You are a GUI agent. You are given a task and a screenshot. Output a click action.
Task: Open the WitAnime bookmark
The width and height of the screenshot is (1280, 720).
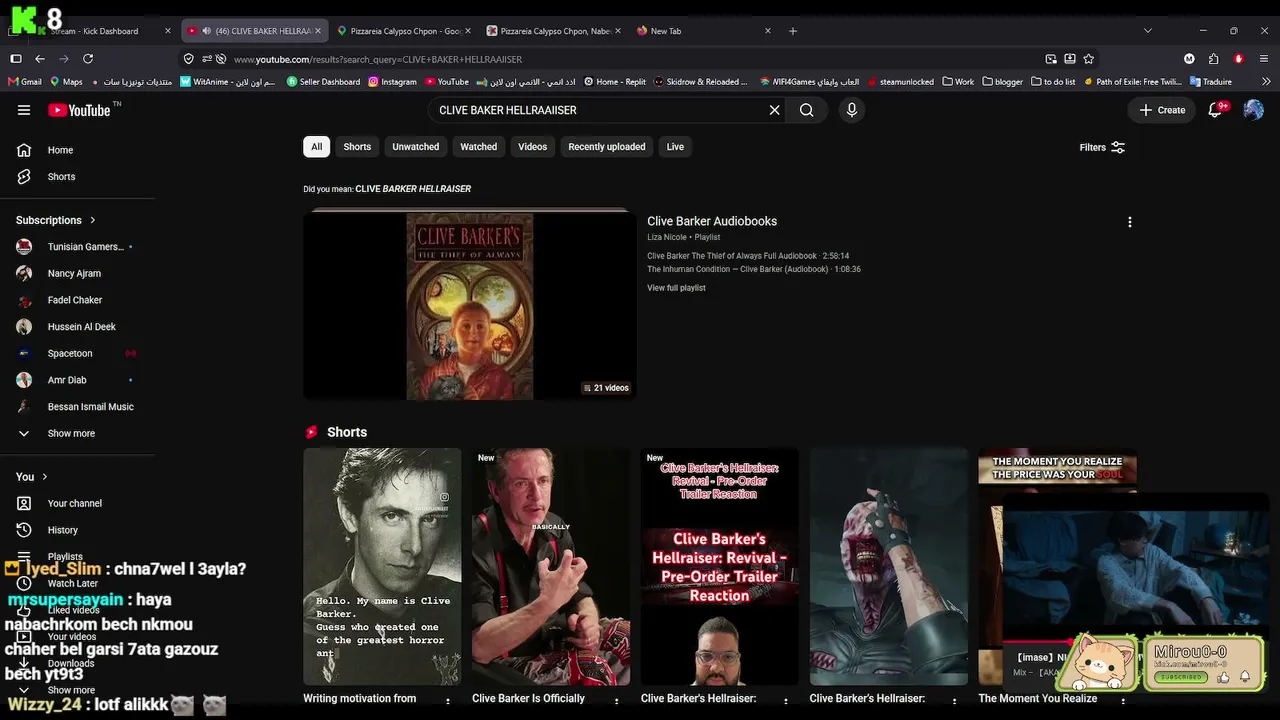click(229, 82)
